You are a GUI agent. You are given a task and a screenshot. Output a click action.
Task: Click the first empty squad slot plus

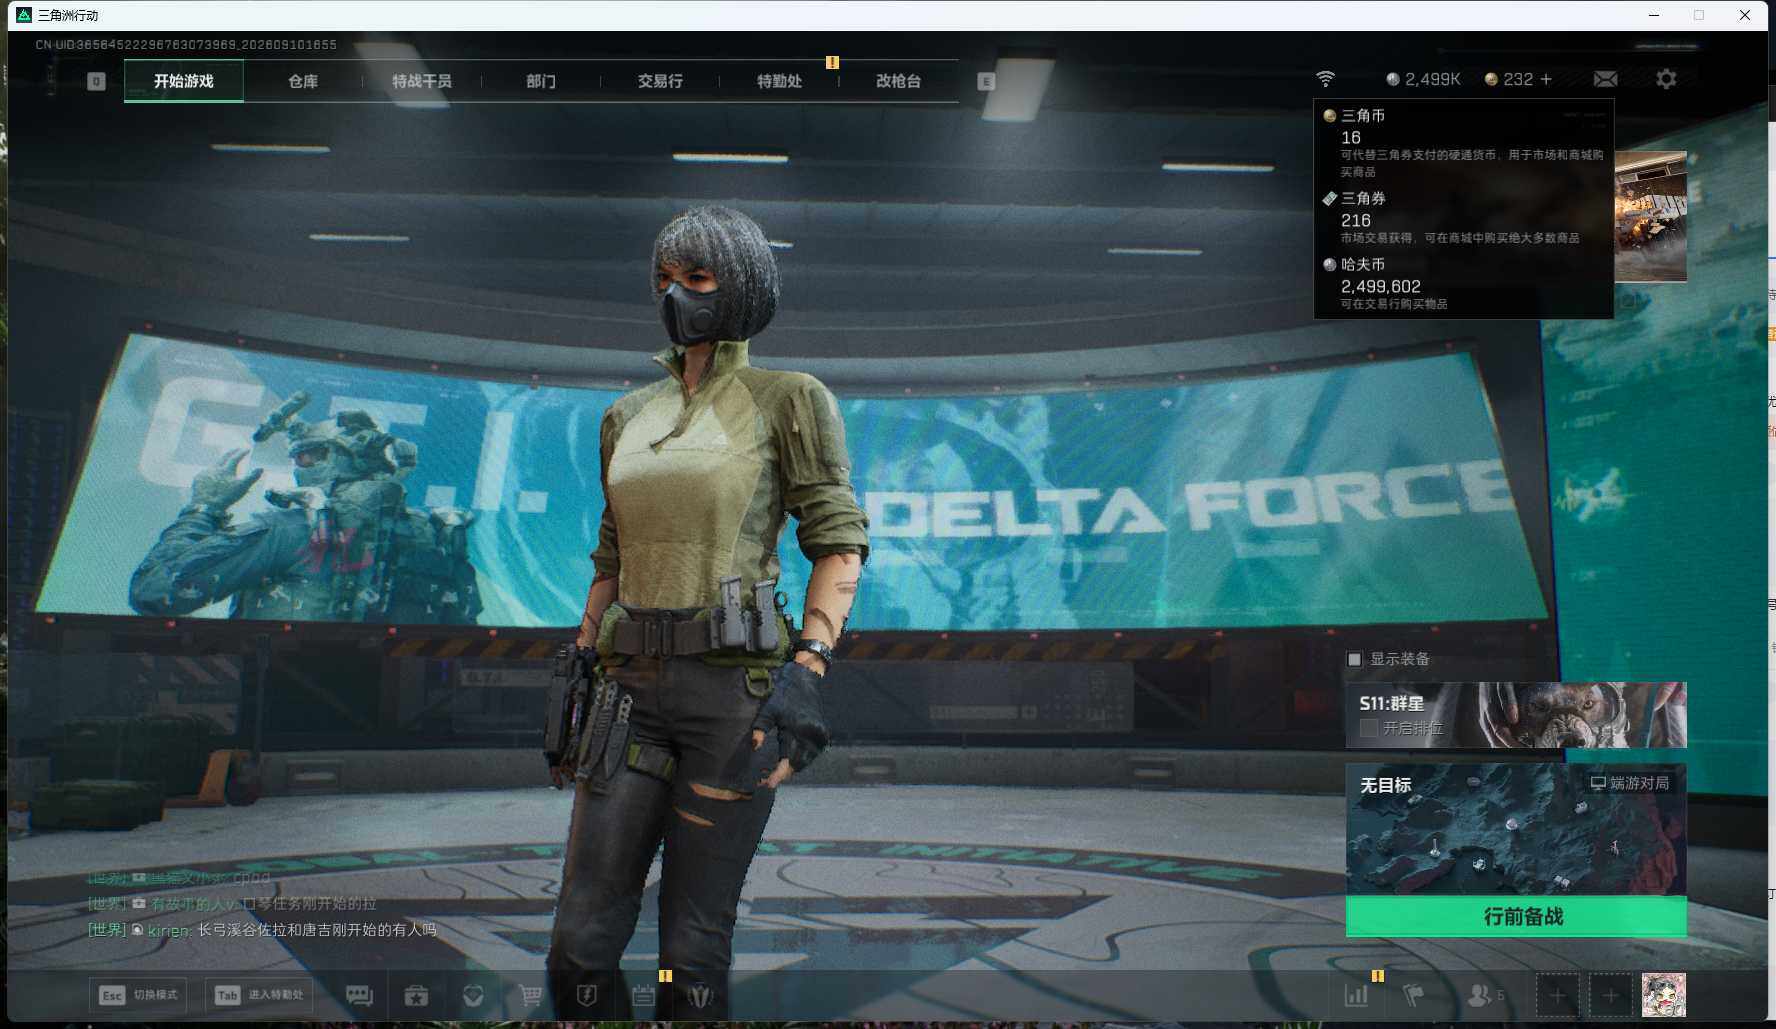pos(1558,995)
